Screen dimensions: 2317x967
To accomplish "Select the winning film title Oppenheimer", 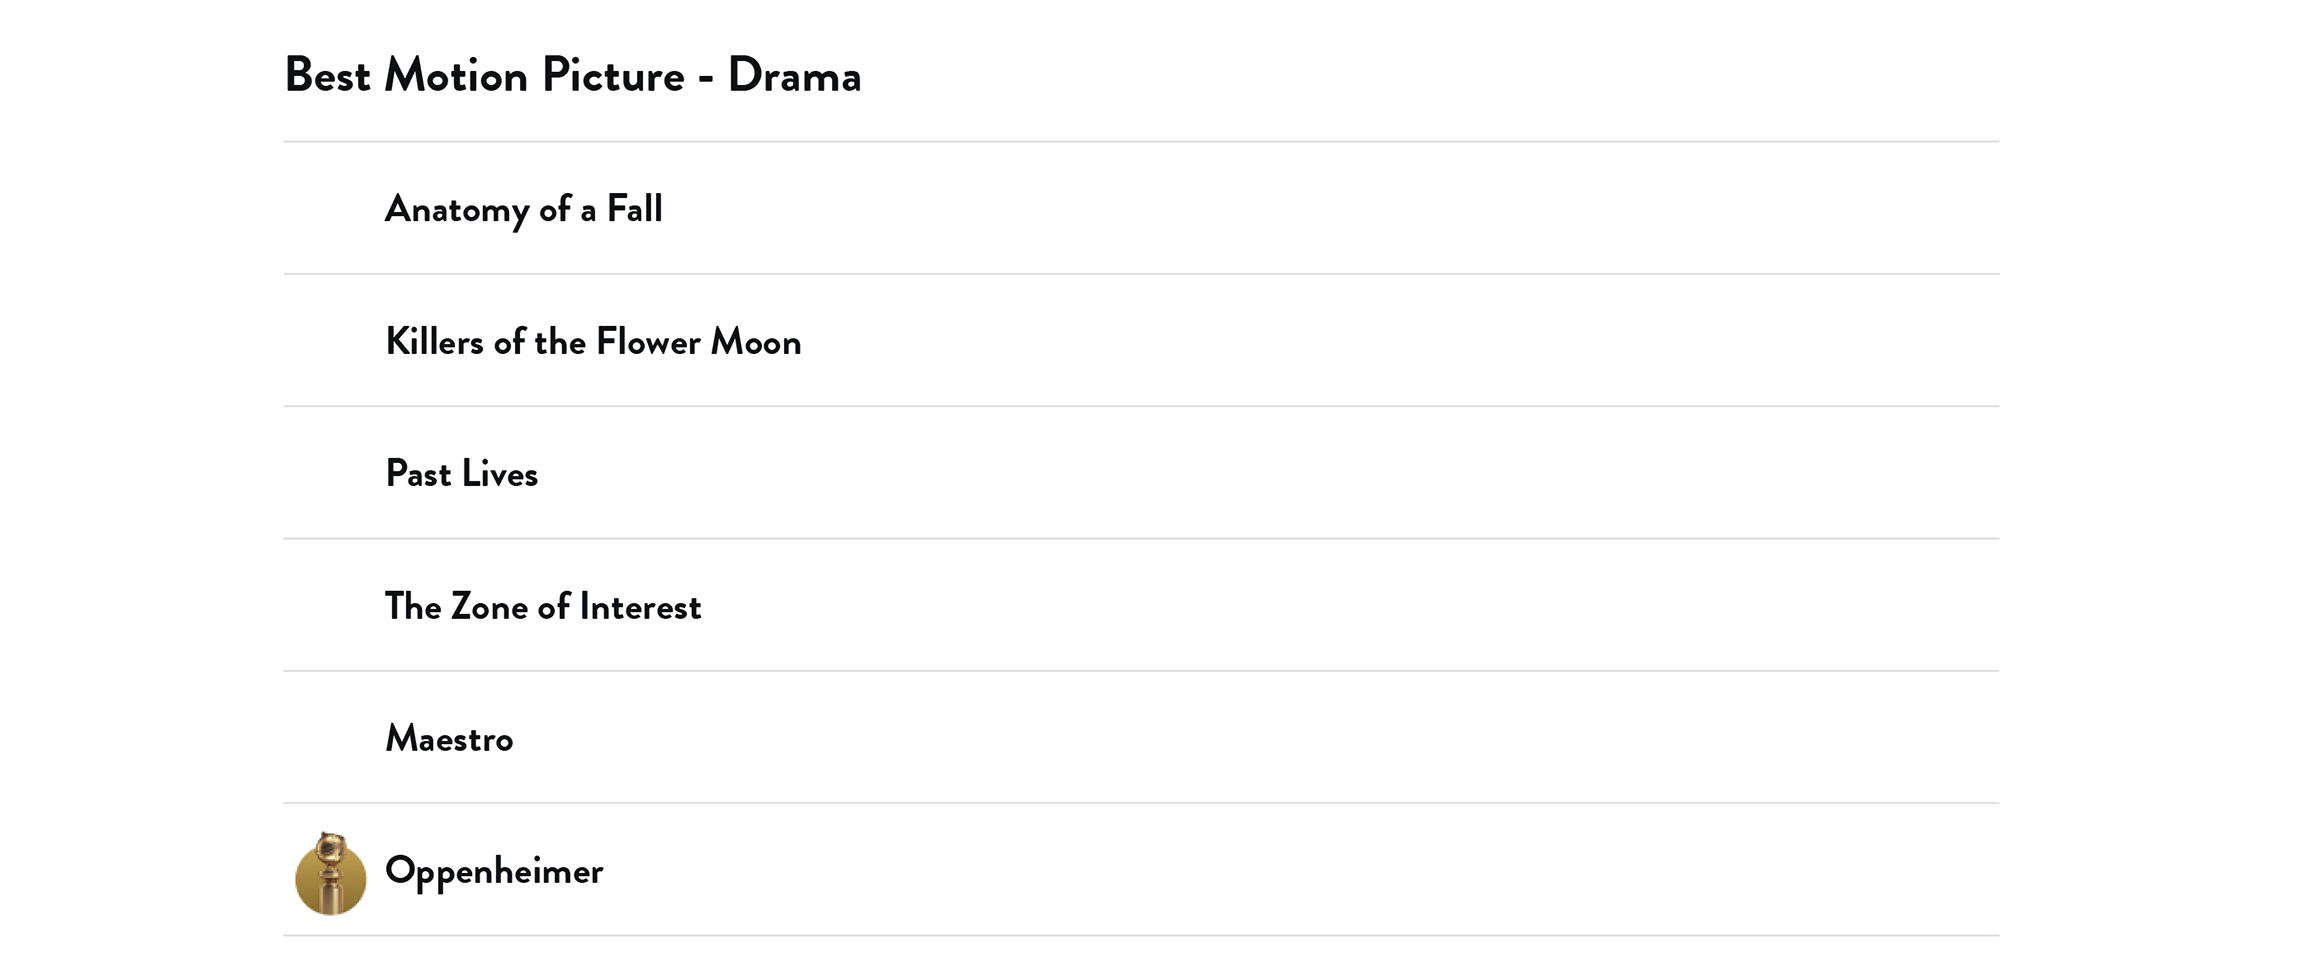I will (x=494, y=871).
